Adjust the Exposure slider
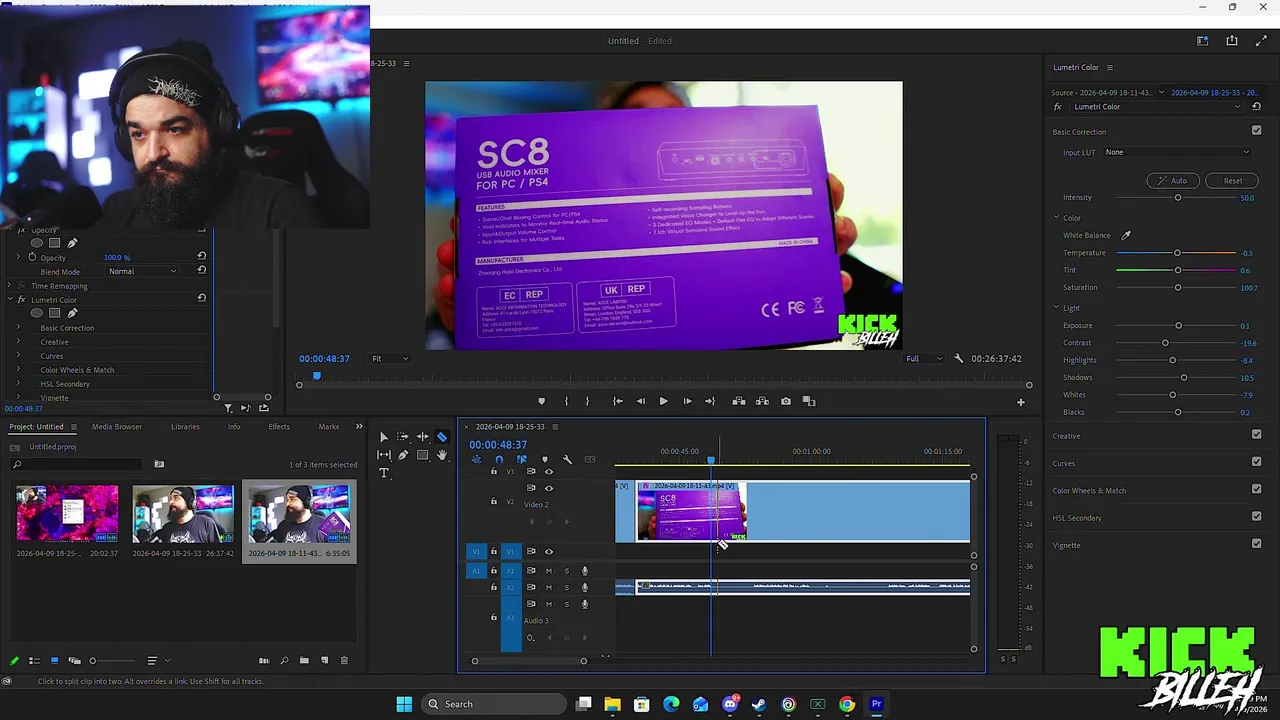Image resolution: width=1280 pixels, height=720 pixels. pos(1176,326)
